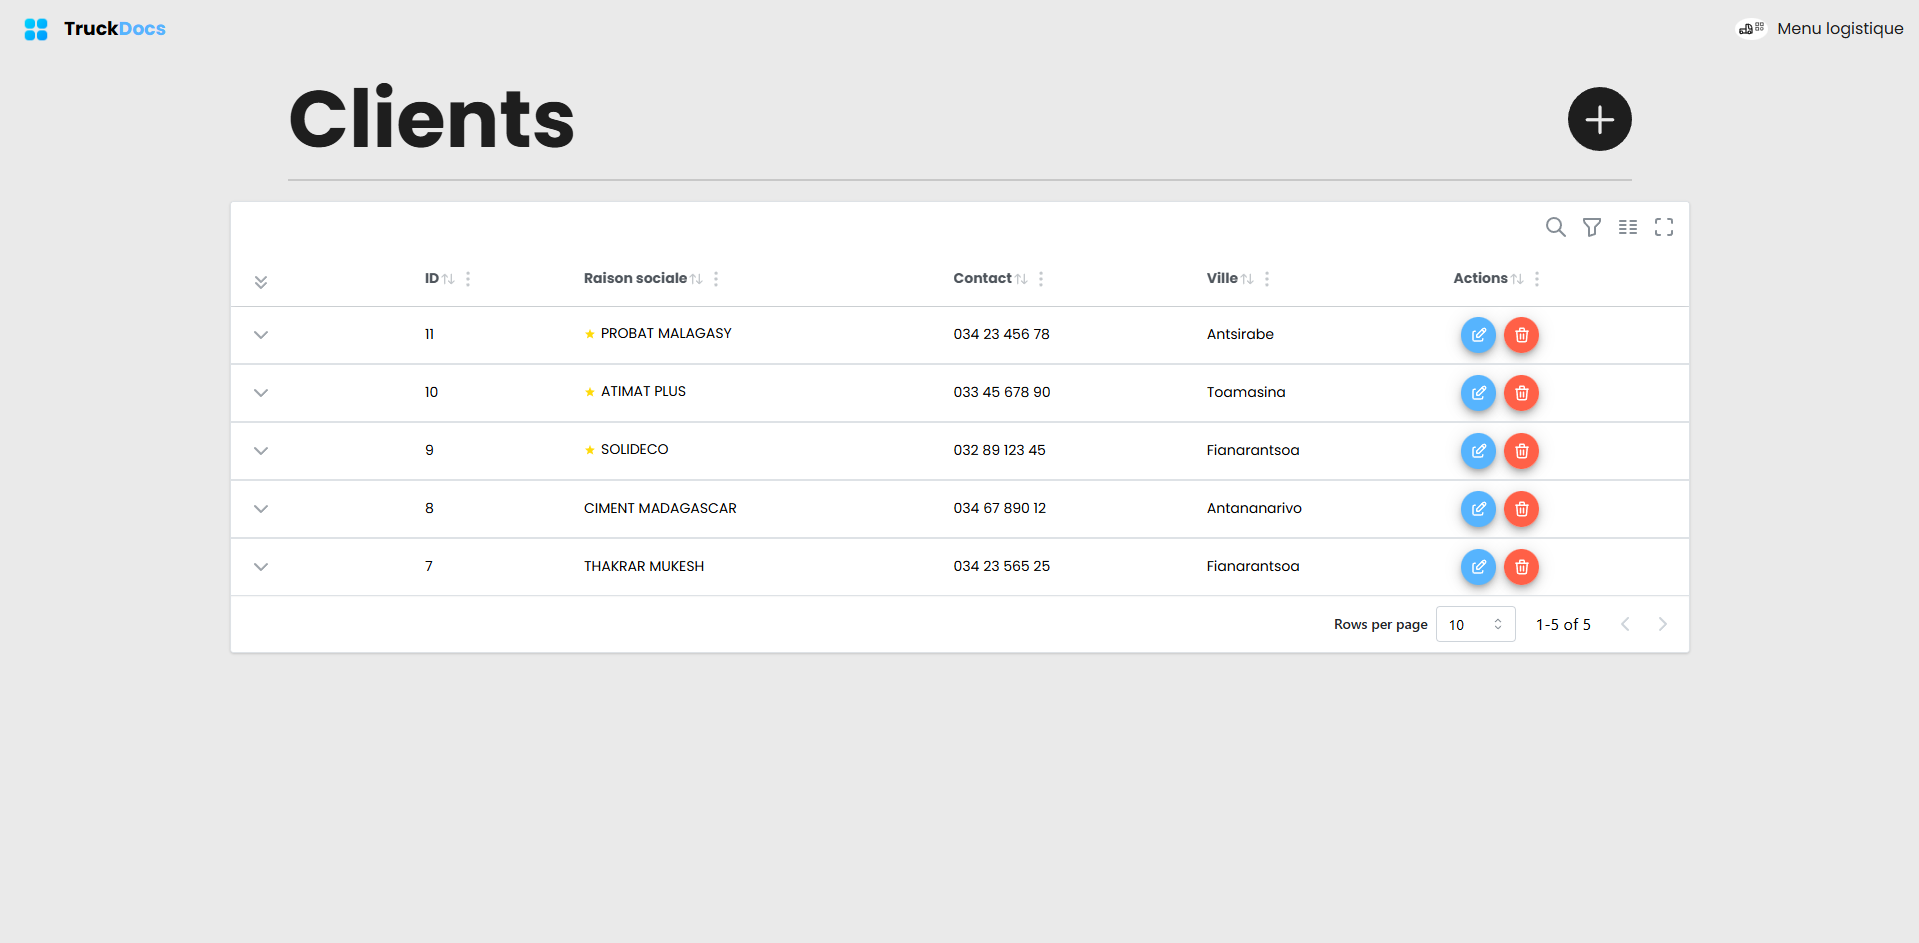Go to next page of clients
This screenshot has height=943, width=1919.
(x=1662, y=624)
